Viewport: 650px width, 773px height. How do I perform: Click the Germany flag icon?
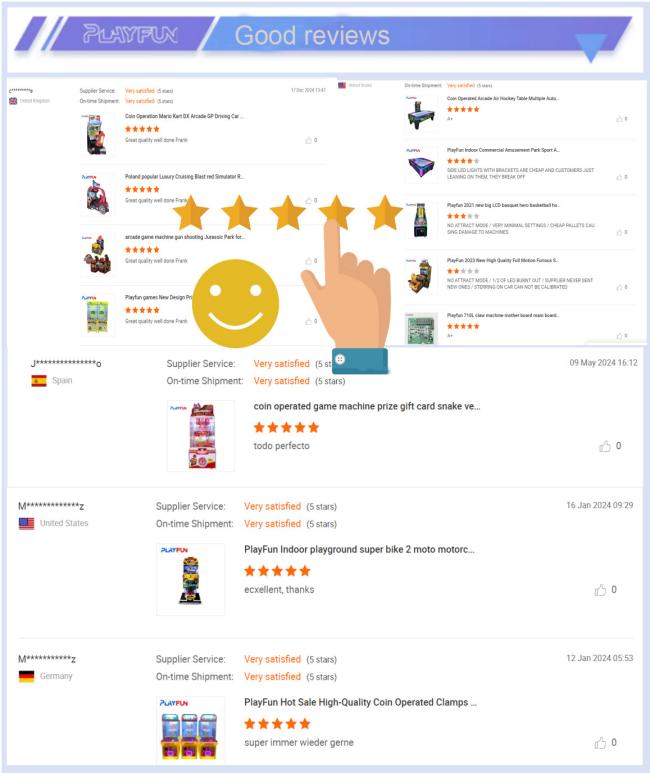pyautogui.click(x=27, y=676)
